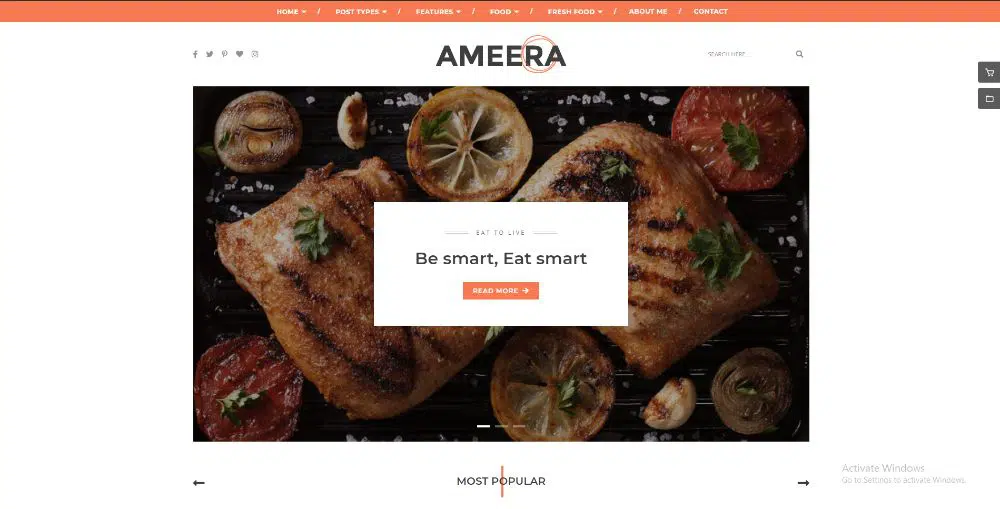Click the search magnifier icon
1000x509 pixels.
(x=799, y=54)
